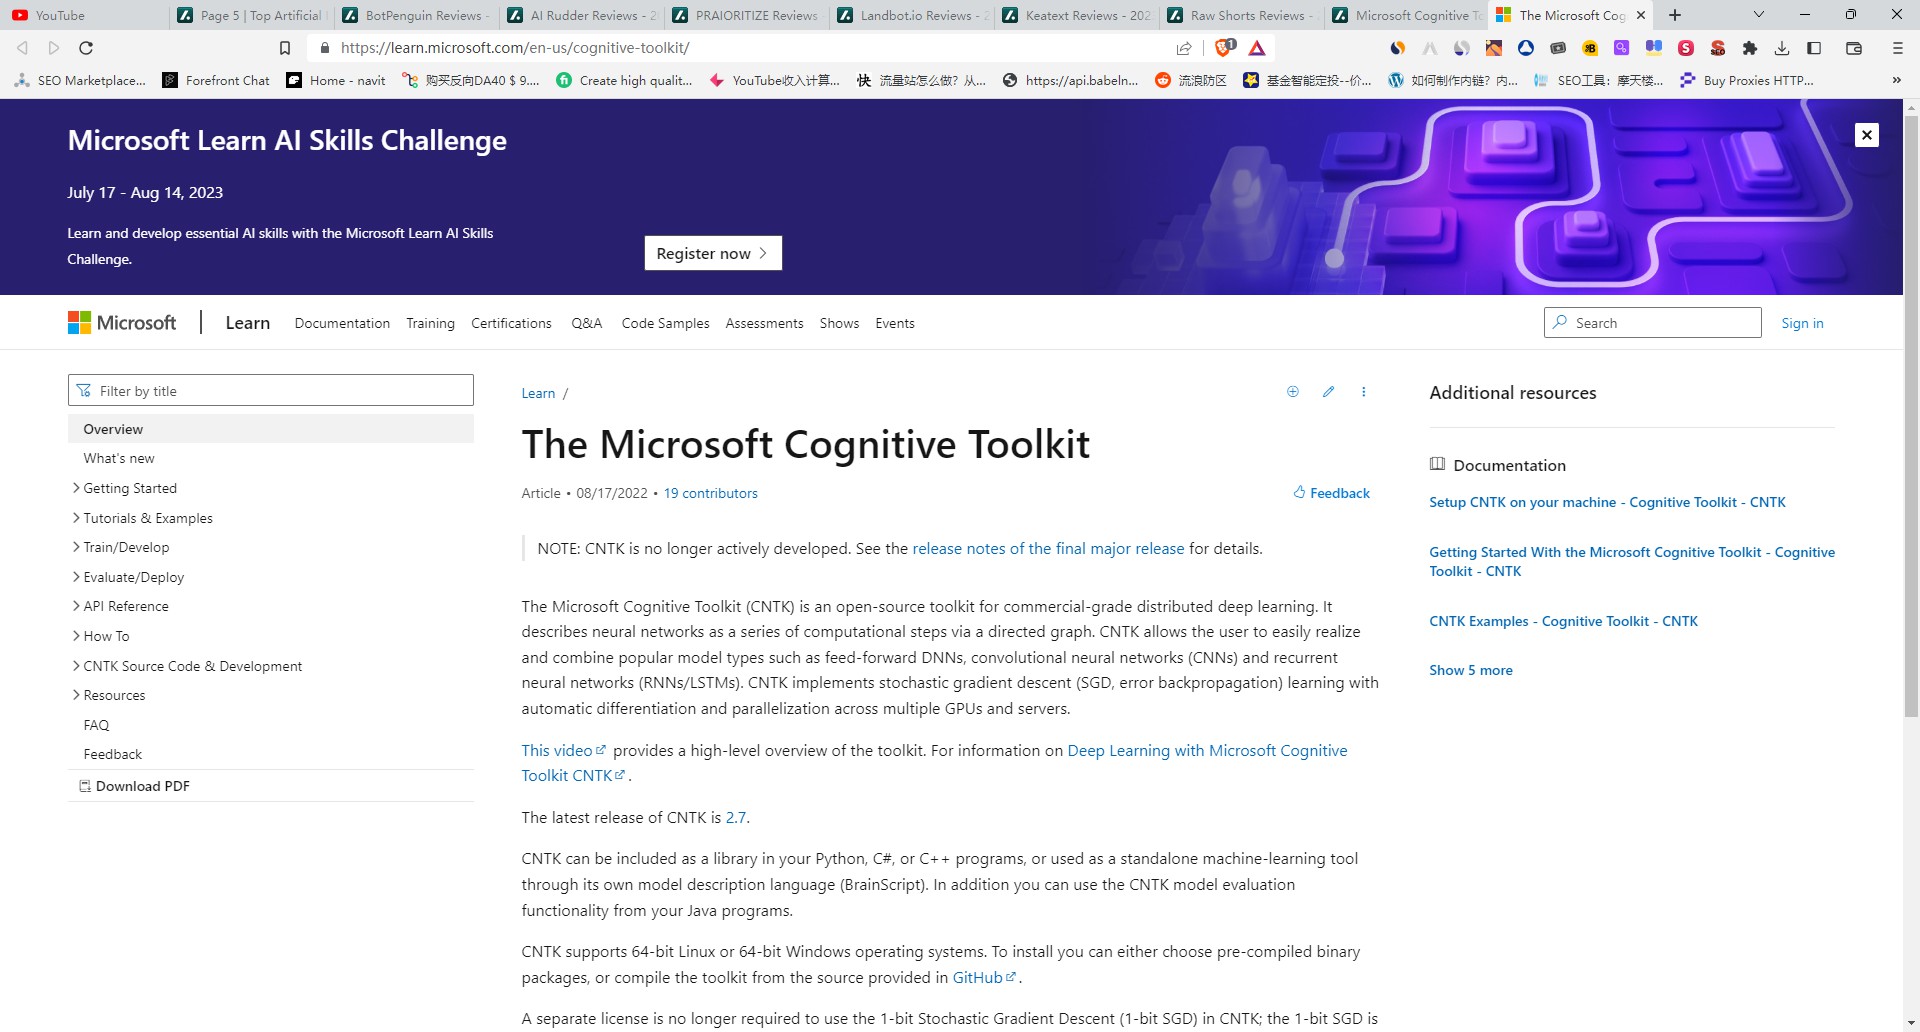Click the share icon in the address bar
Viewport: 1920px width, 1032px height.
pyautogui.click(x=1184, y=47)
